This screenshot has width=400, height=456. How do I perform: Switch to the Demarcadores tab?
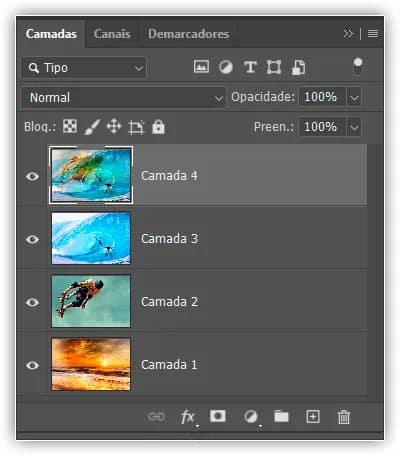(x=189, y=34)
